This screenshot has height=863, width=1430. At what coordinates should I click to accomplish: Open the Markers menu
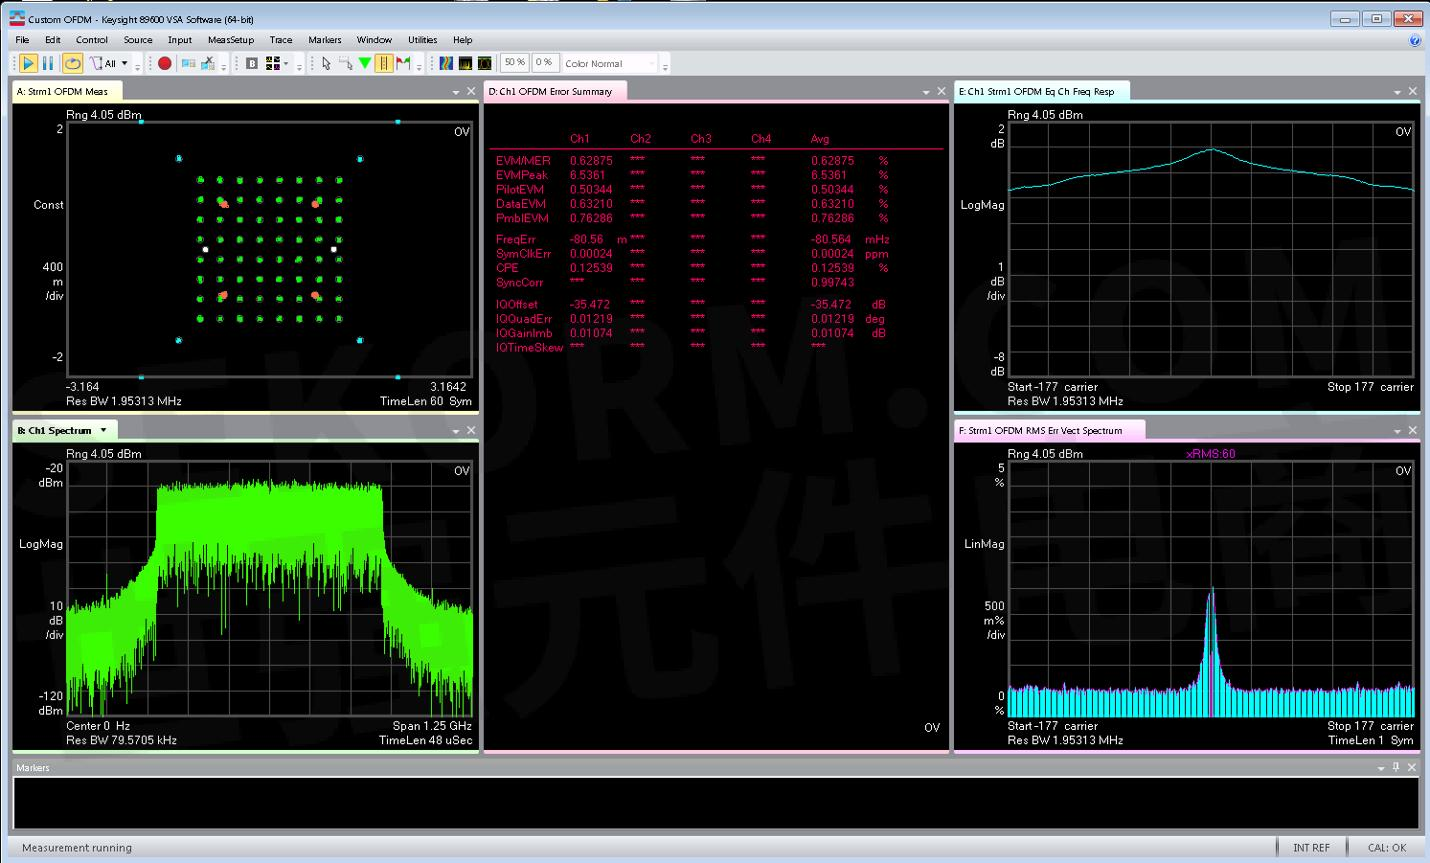click(x=324, y=40)
